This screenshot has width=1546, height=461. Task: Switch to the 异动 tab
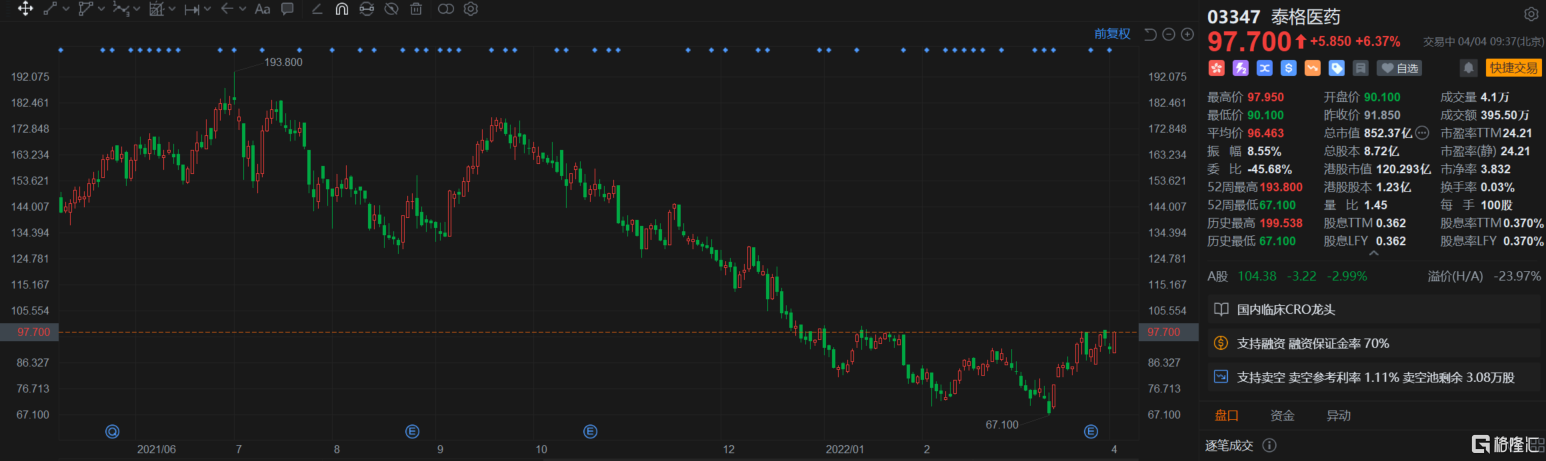pyautogui.click(x=1338, y=416)
